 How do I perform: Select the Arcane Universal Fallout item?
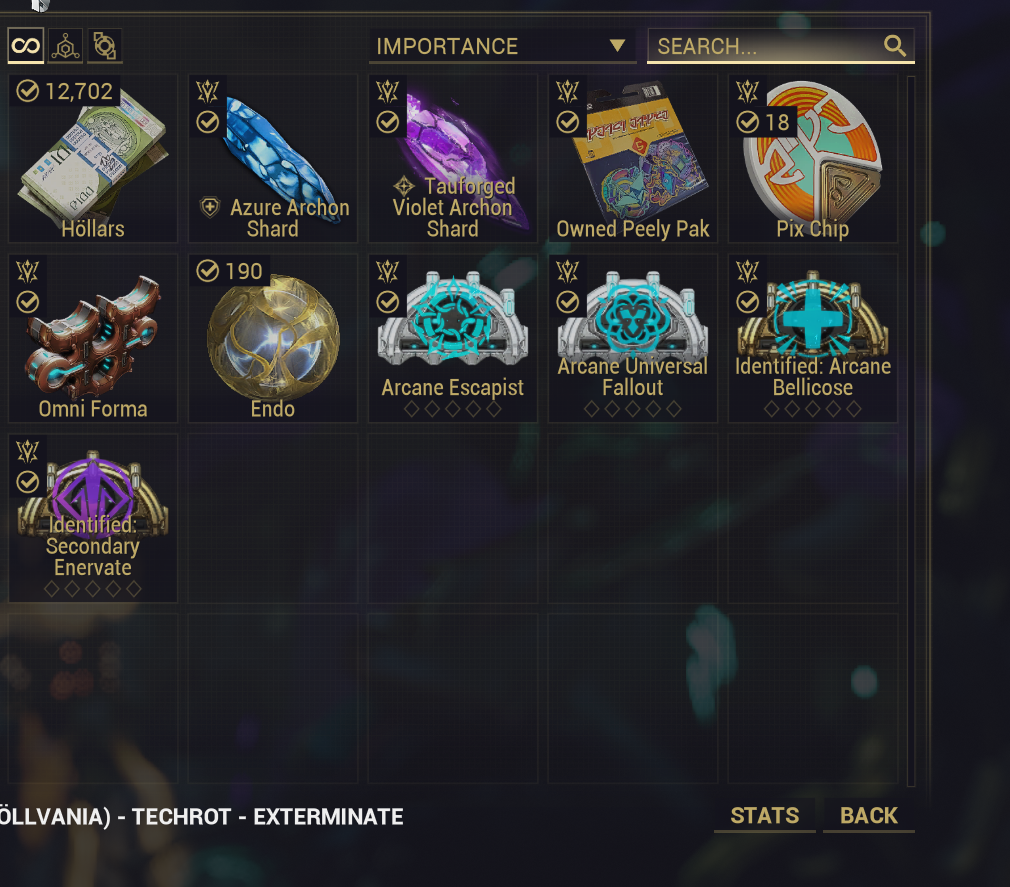[x=633, y=338]
